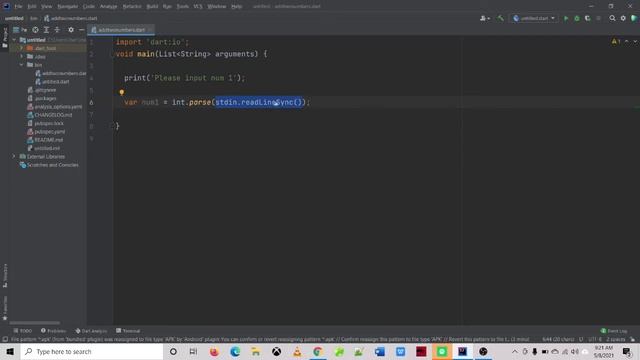Screen dimensions: 640x360
Task: Click the locate file target icon in Project panel
Action: click(x=36, y=30)
